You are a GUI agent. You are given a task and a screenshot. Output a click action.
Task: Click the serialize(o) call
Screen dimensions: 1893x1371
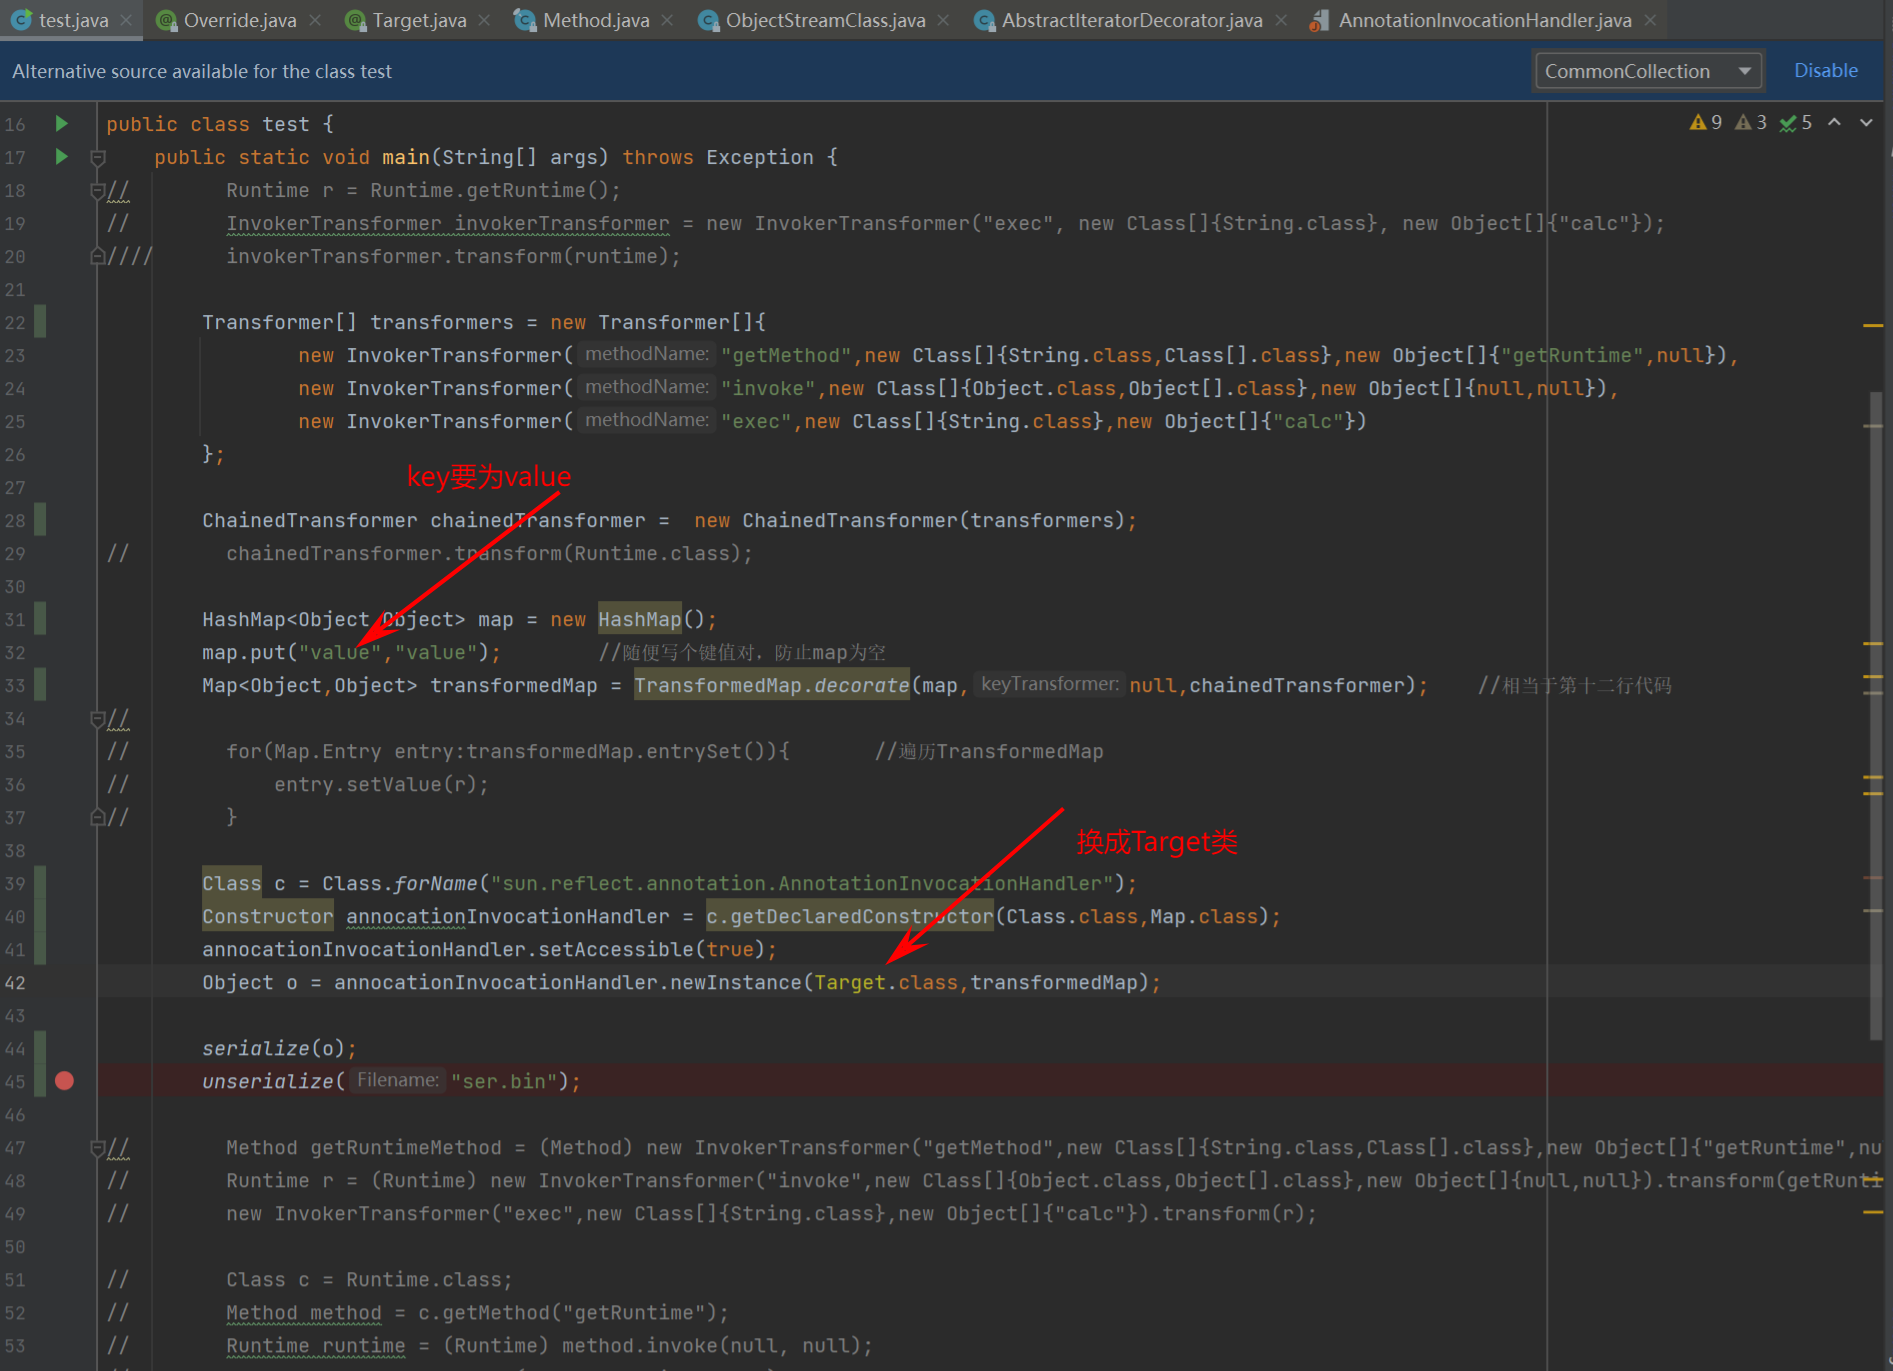coord(279,1049)
